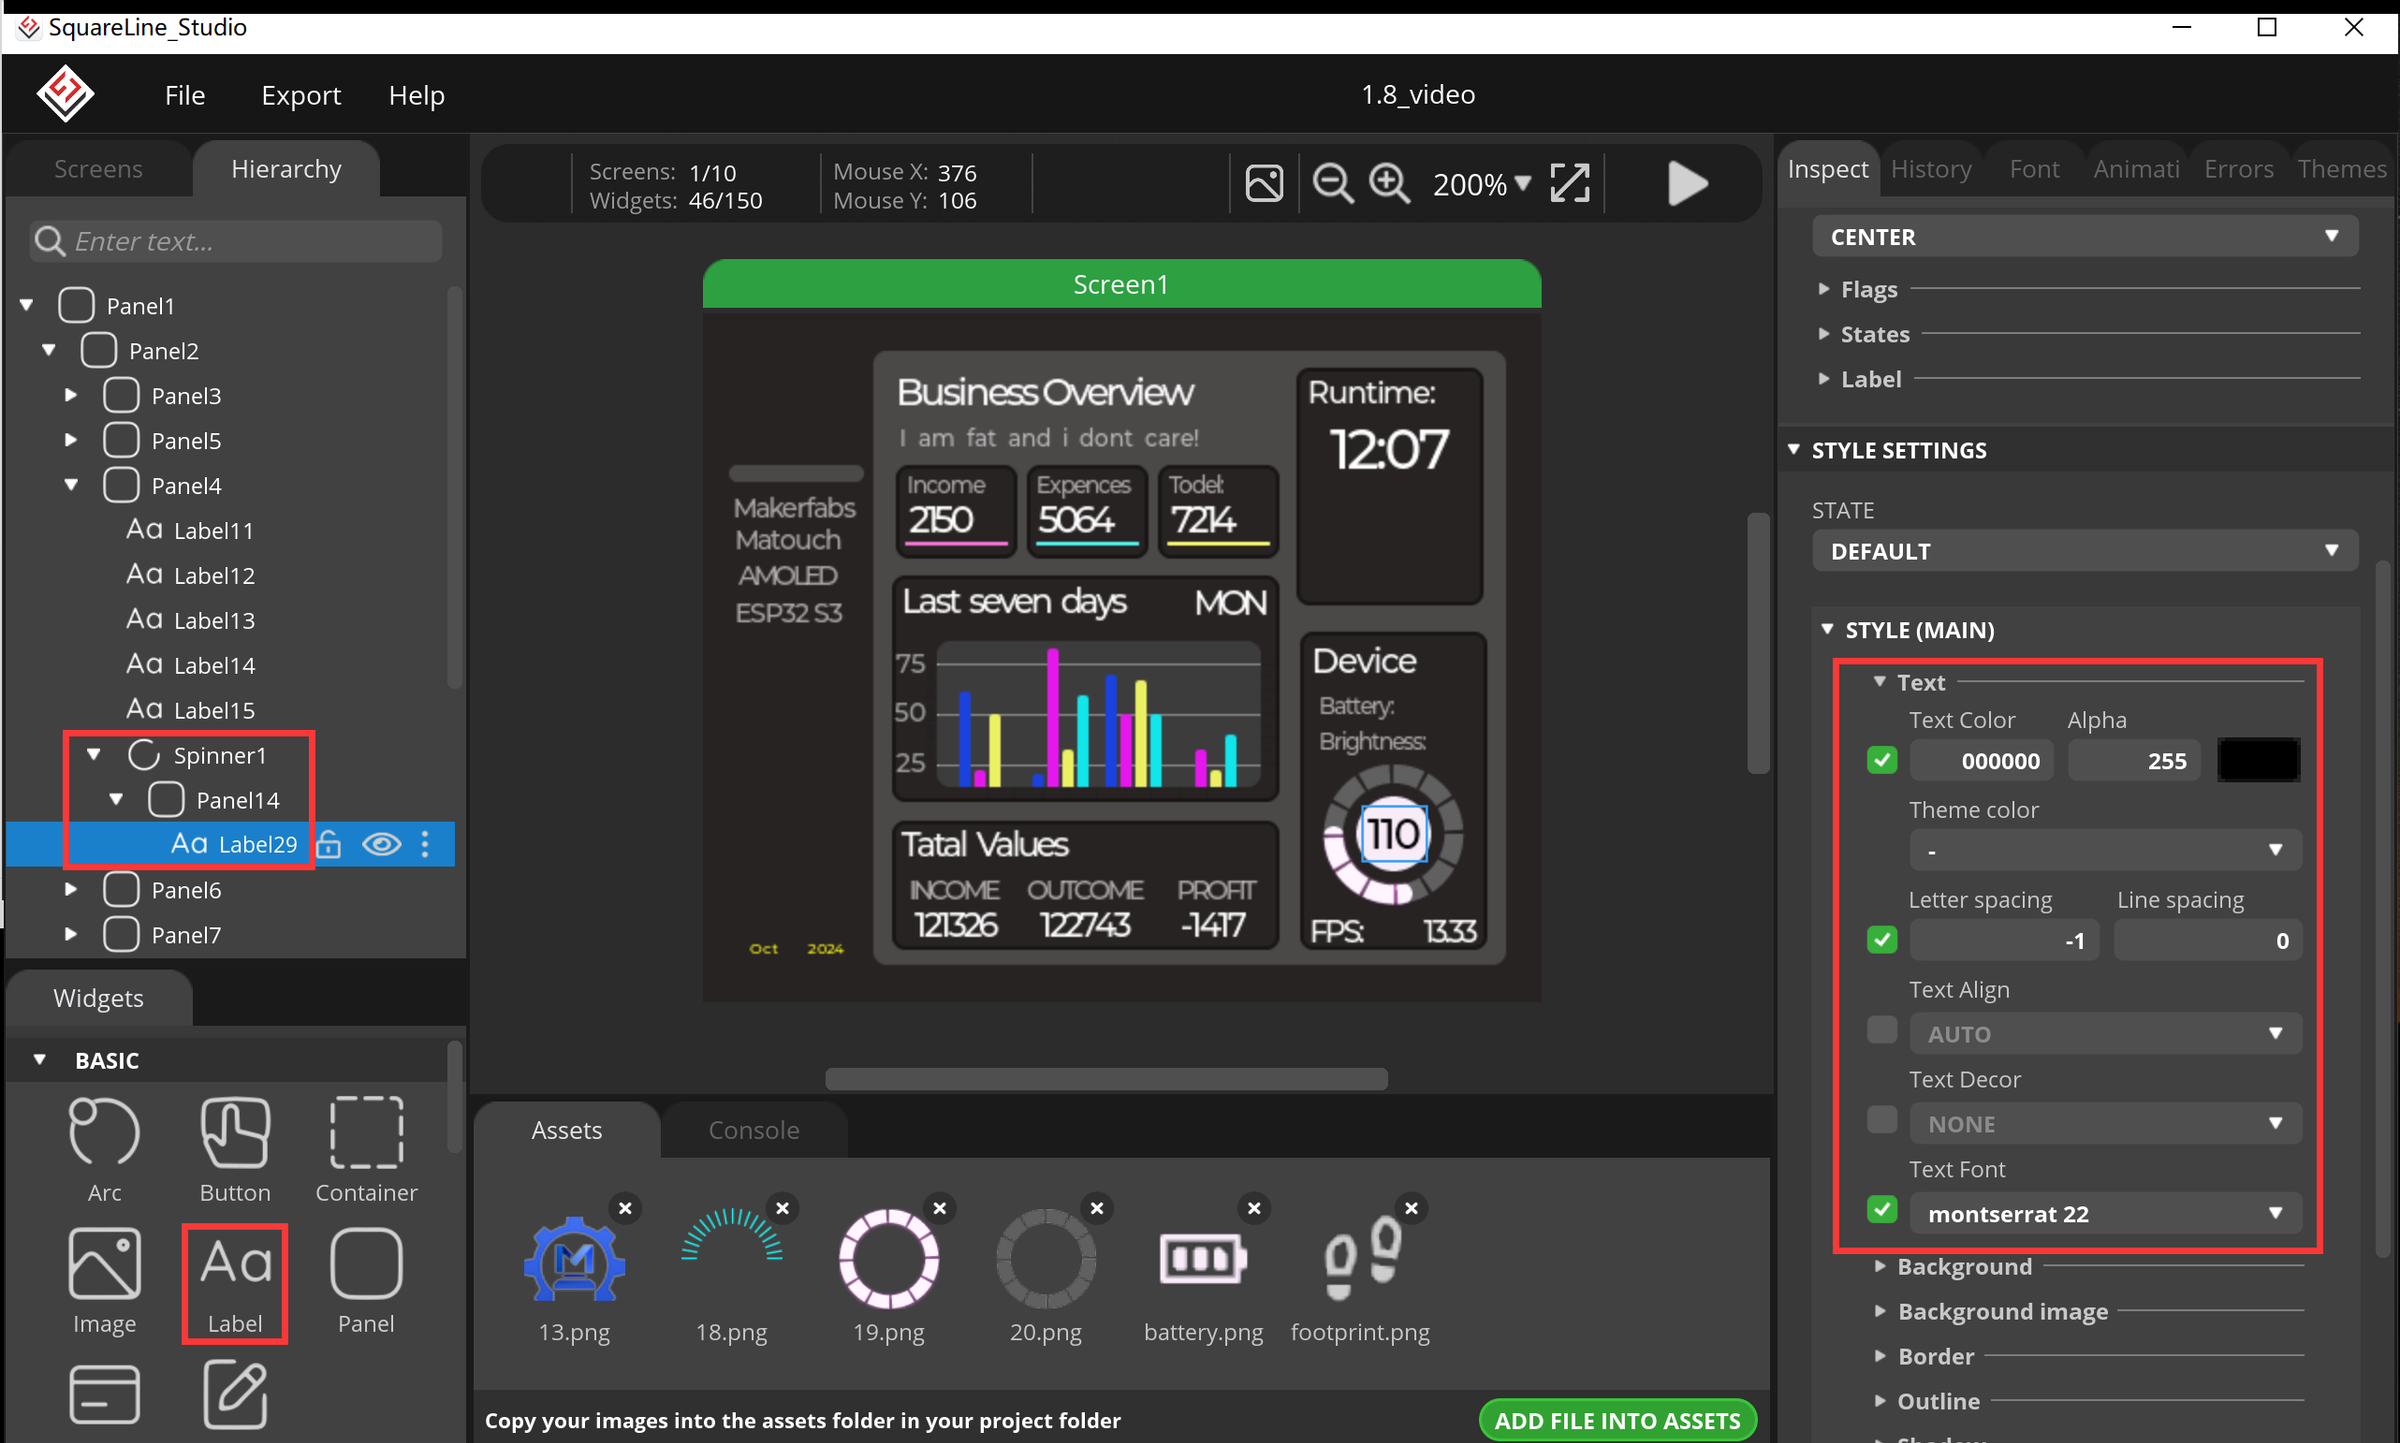Select the Label widget
Viewport: 2400px width, 1443px height.
(235, 1284)
